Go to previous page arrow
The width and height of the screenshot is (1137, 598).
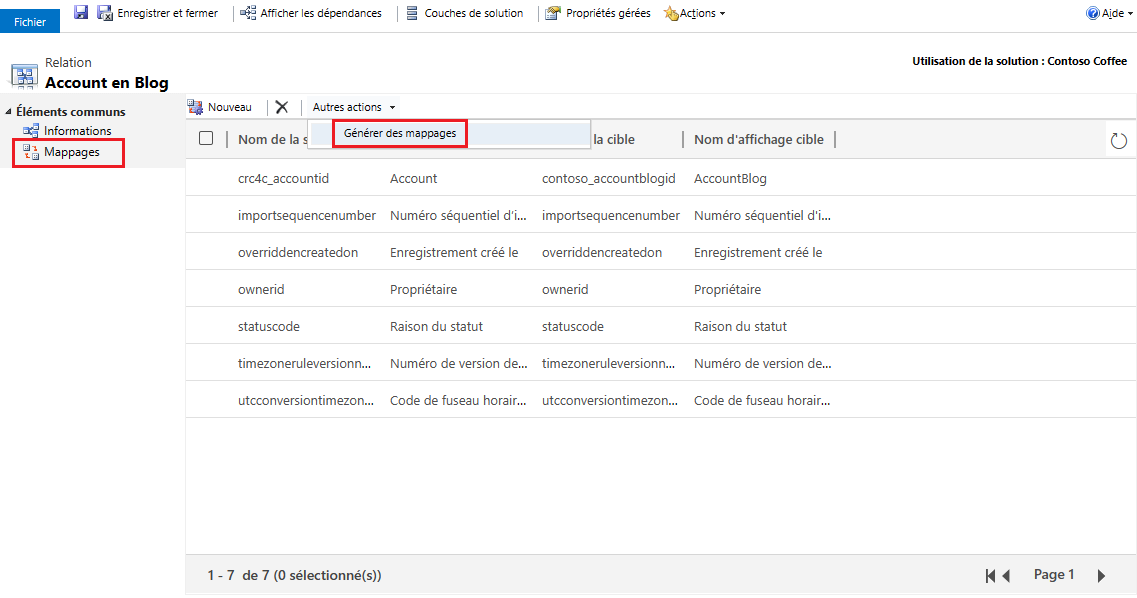[x=1006, y=576]
